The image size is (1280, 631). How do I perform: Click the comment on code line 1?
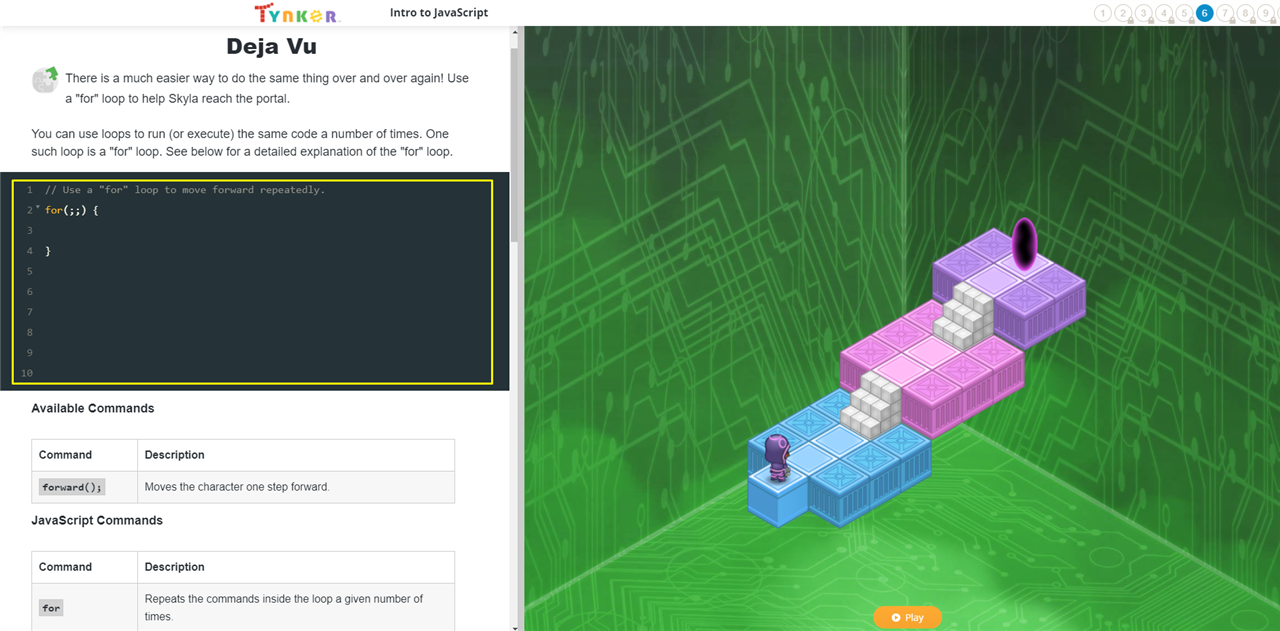click(185, 190)
